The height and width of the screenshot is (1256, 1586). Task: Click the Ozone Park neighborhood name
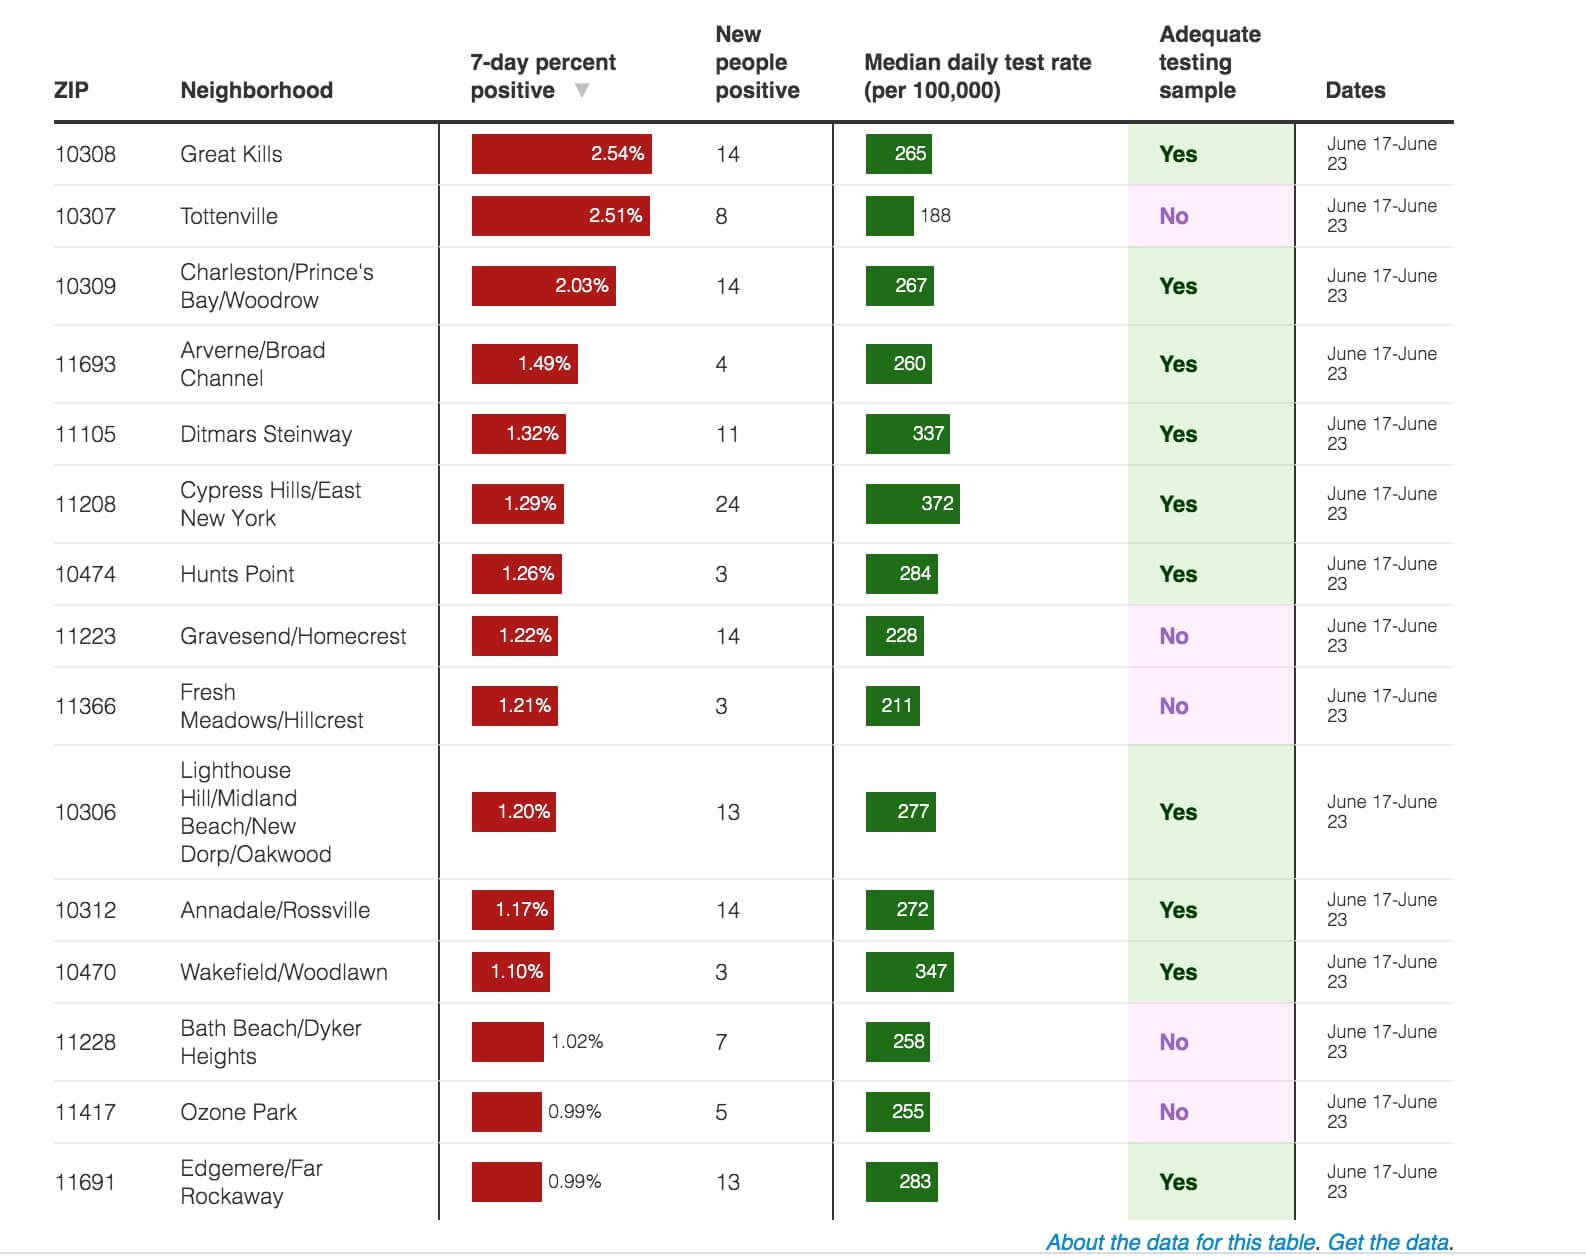(238, 1112)
